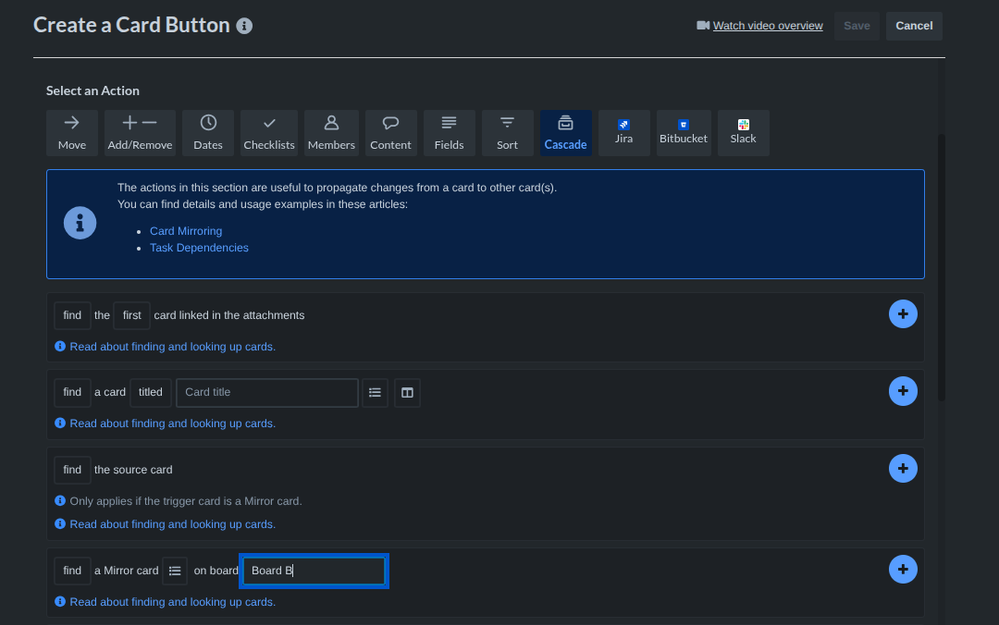Screen dimensions: 999x625
Task: Open 'Read about finding' link under source card row
Action: [173, 524]
